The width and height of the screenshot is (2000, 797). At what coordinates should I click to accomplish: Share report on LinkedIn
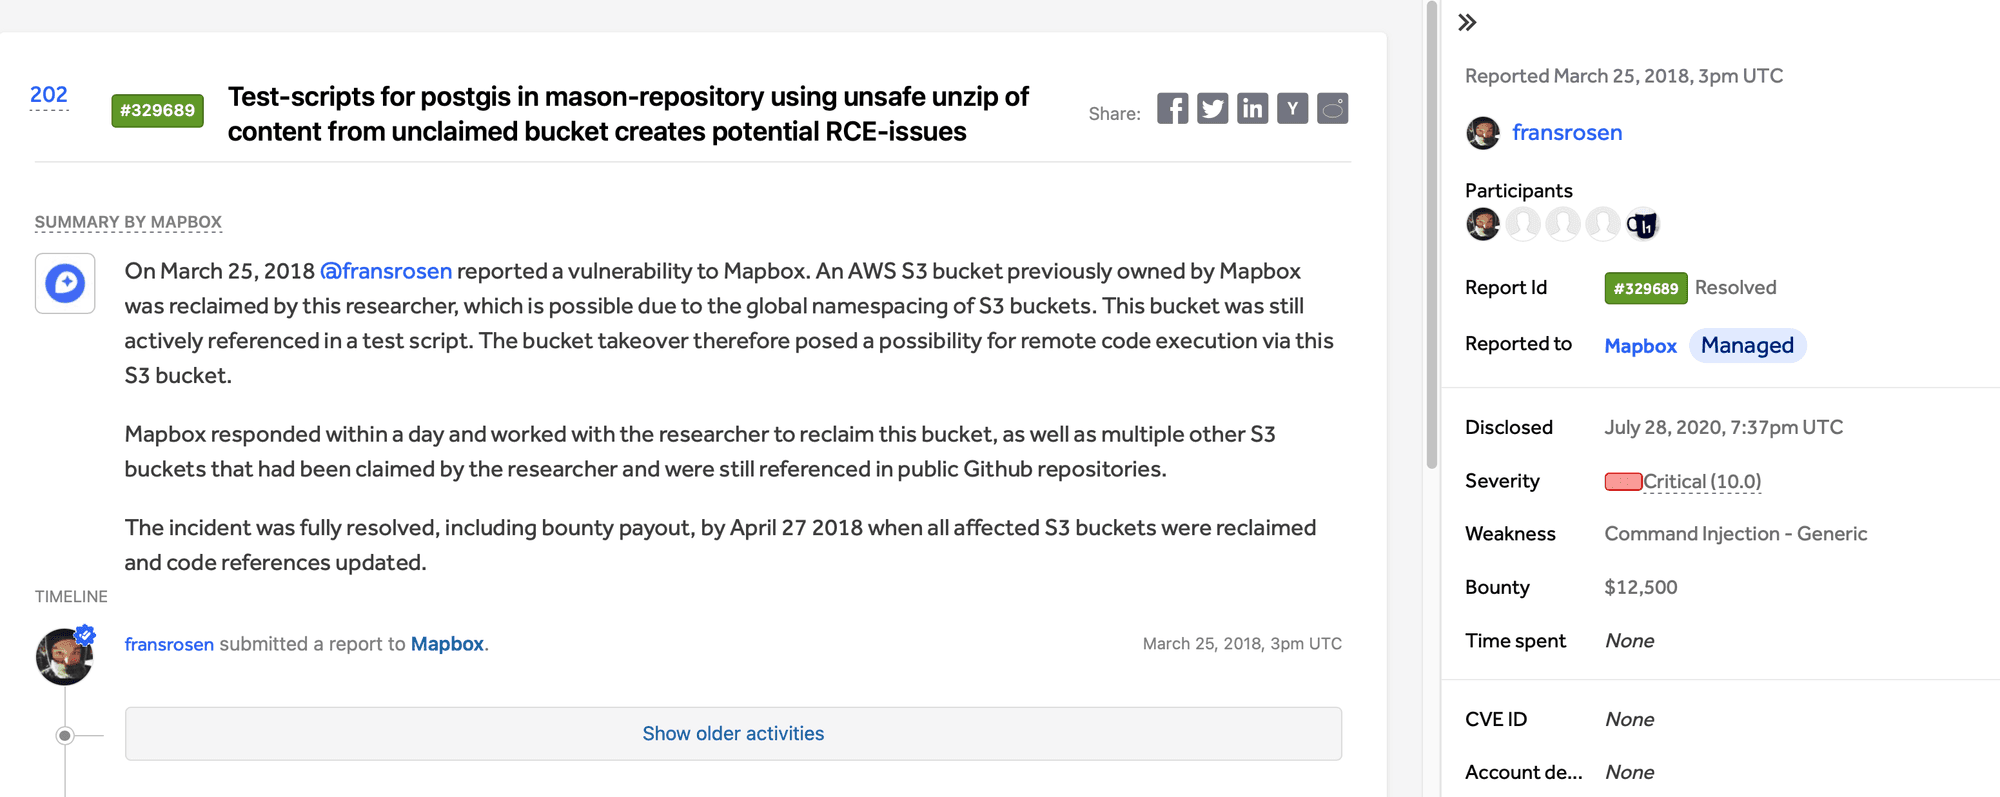click(1252, 109)
